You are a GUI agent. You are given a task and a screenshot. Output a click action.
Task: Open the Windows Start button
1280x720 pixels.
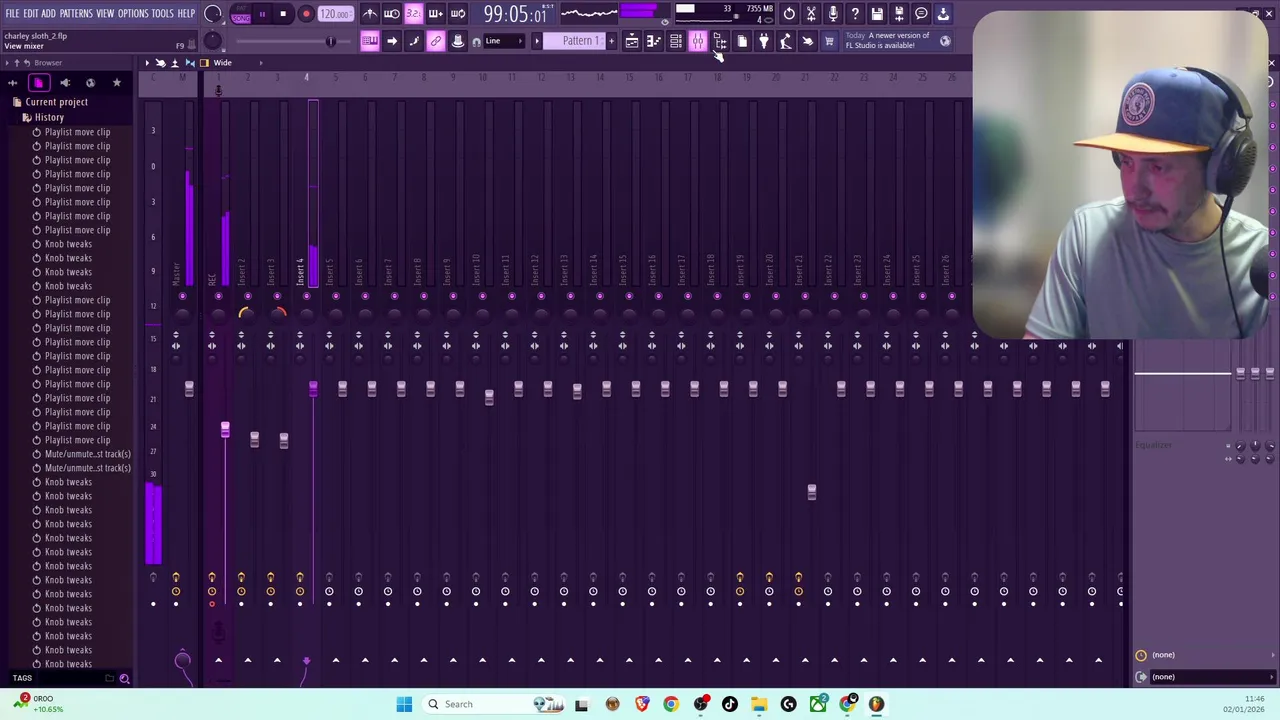[404, 704]
